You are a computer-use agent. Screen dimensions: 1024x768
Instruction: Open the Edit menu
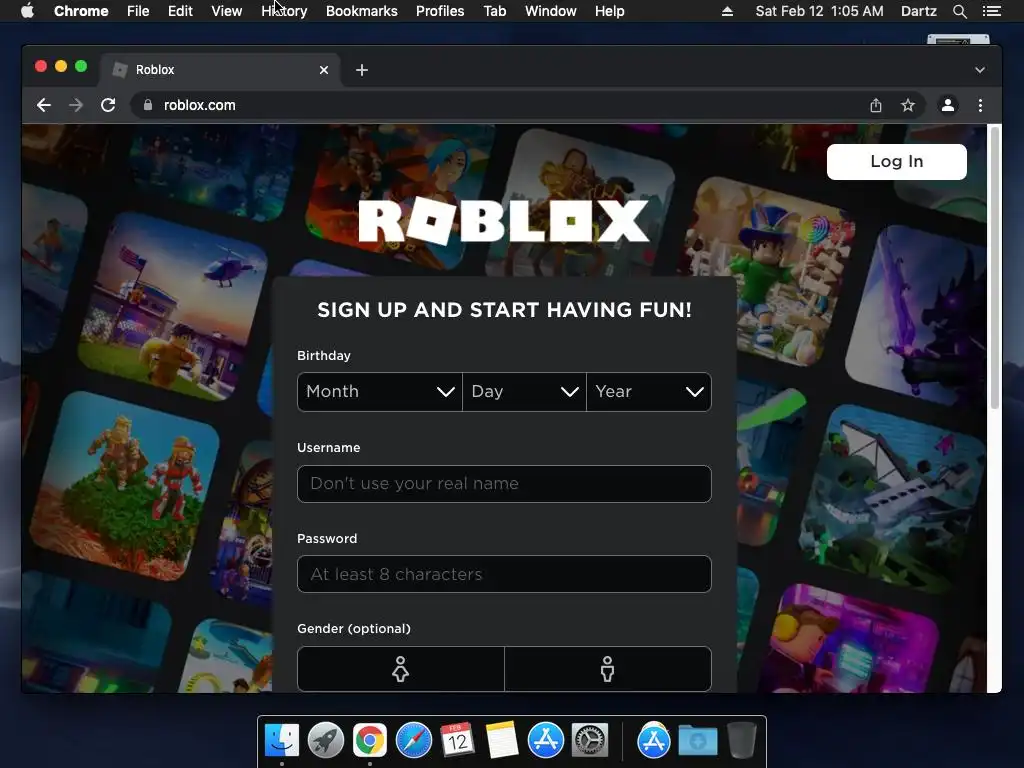pos(180,11)
